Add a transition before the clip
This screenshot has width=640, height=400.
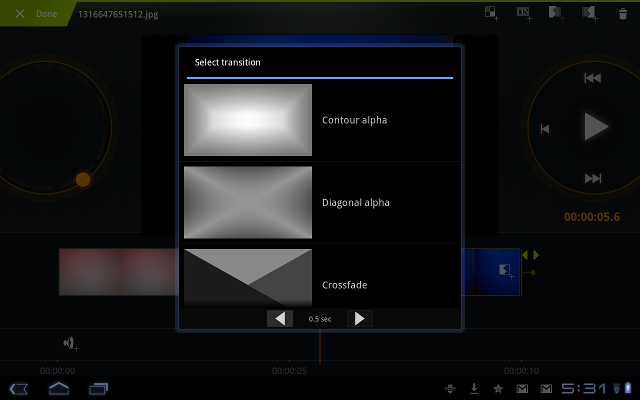556,13
